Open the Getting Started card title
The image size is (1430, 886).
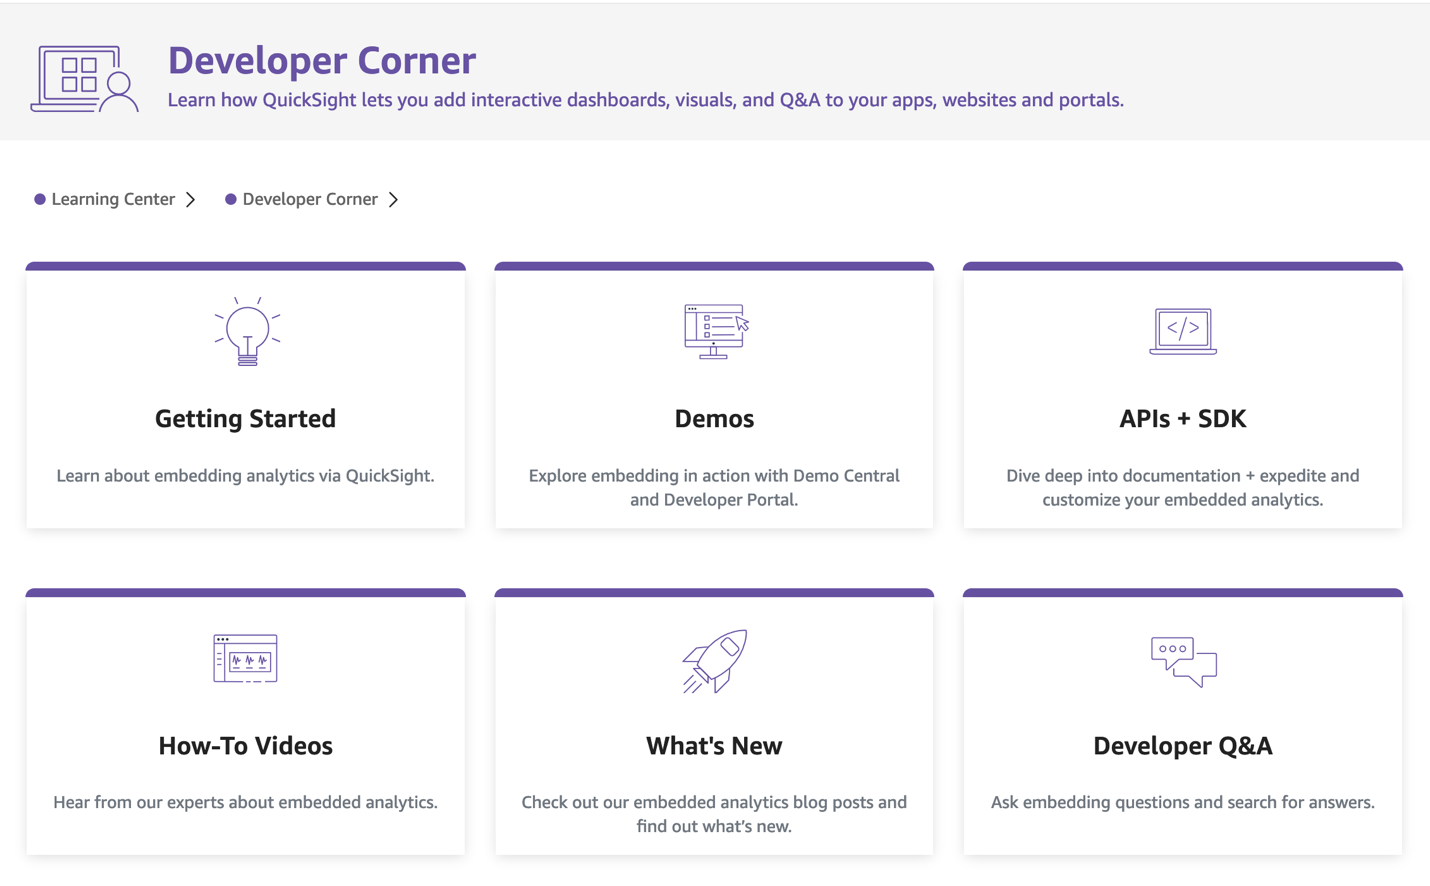tap(245, 418)
